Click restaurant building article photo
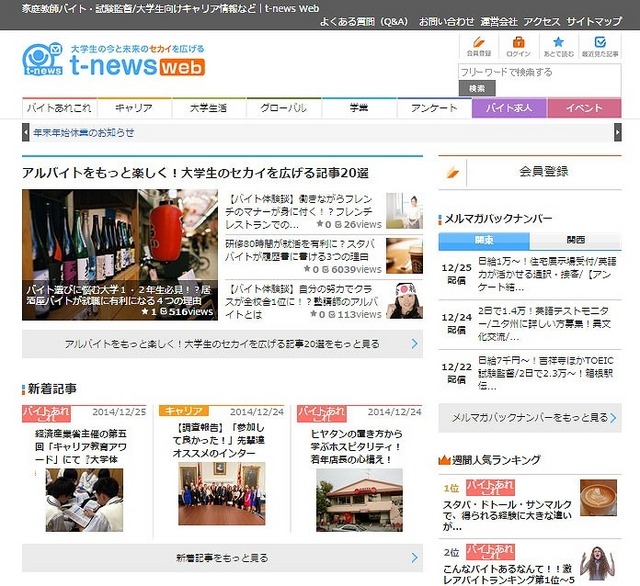 pyautogui.click(x=359, y=499)
